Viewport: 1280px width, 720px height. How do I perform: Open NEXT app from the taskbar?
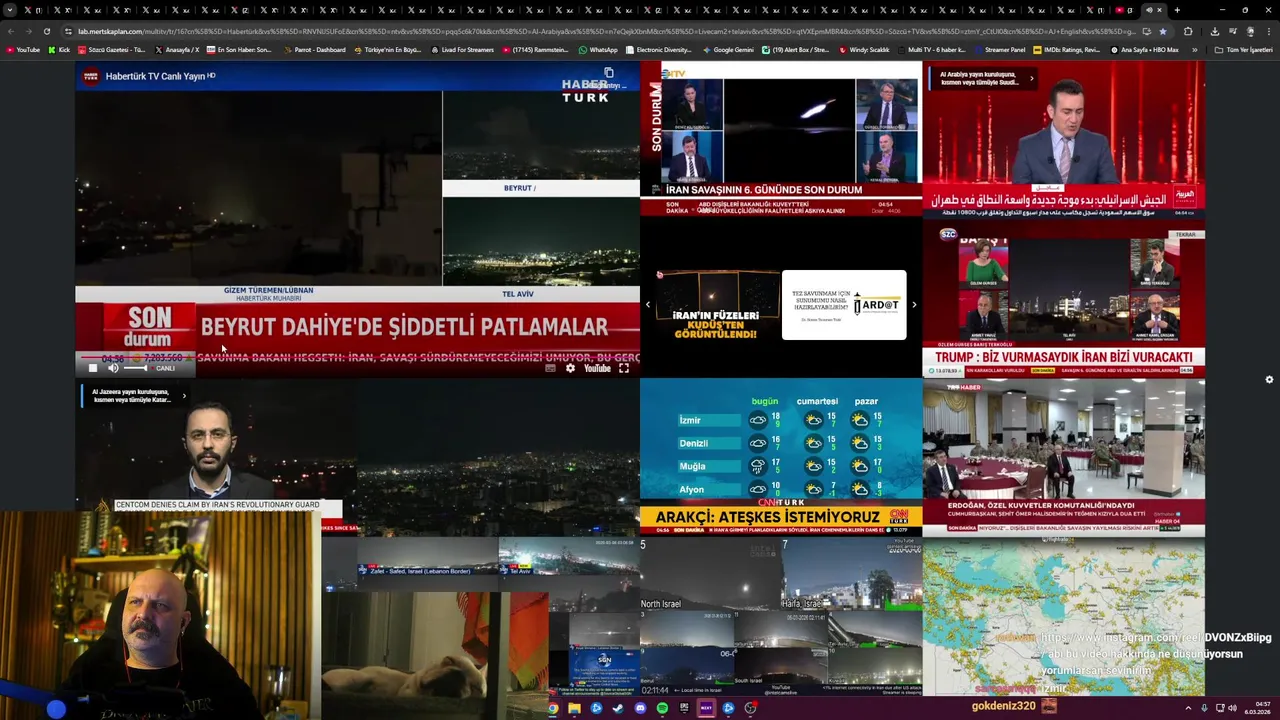coord(706,708)
